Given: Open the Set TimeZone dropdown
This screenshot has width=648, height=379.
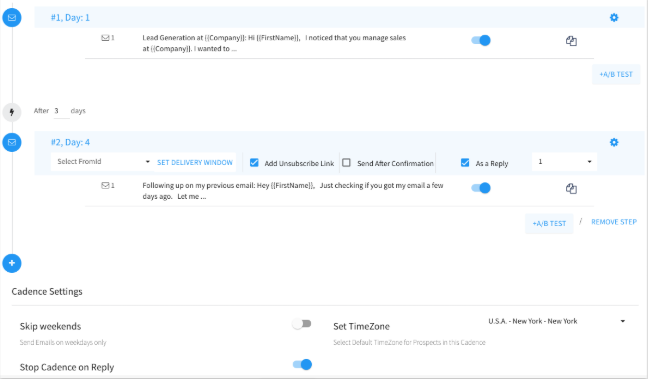Looking at the screenshot, I should (x=556, y=321).
